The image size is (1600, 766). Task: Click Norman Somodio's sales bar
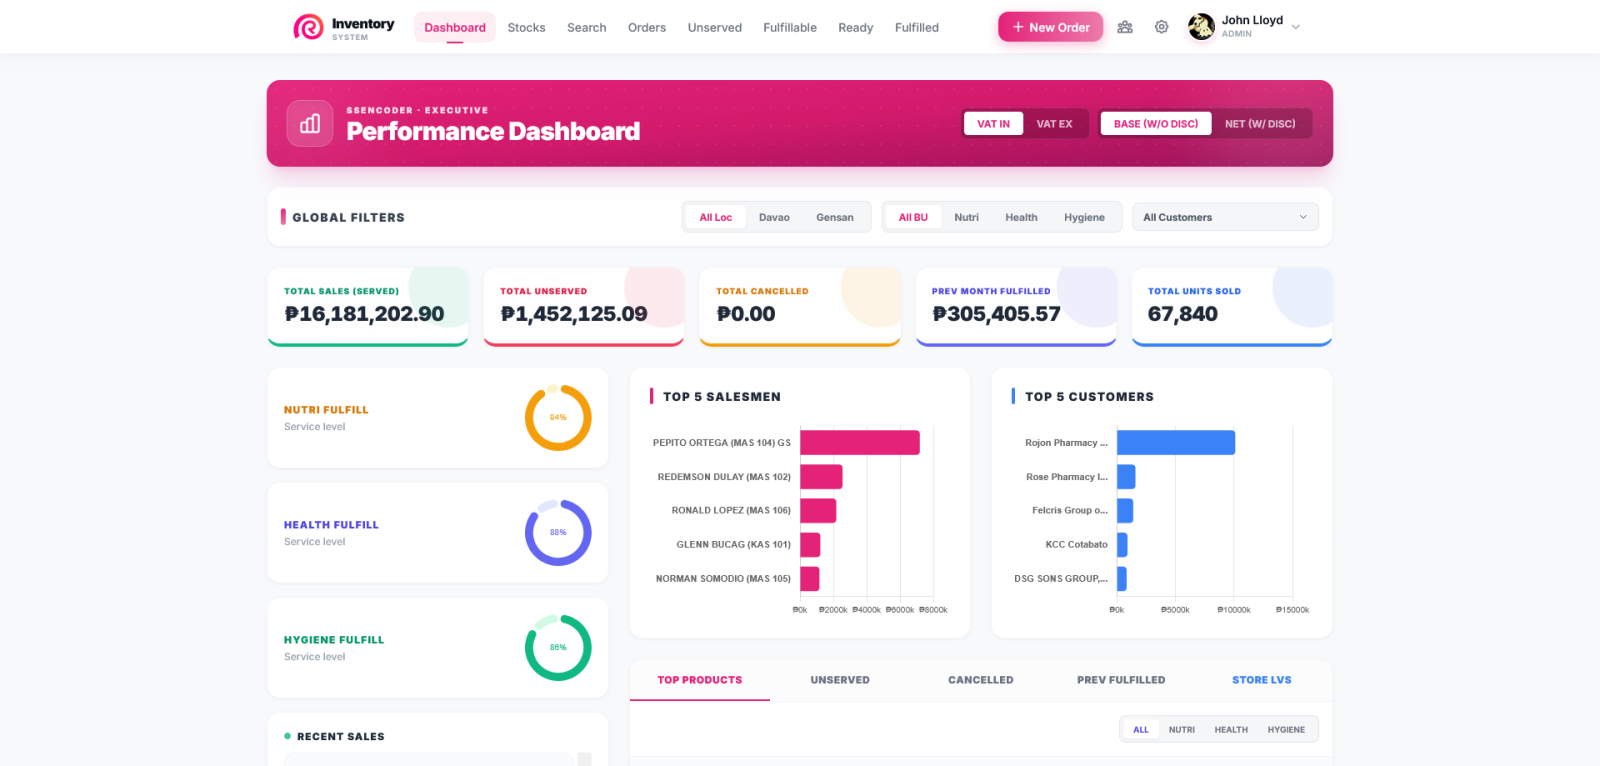pyautogui.click(x=810, y=579)
